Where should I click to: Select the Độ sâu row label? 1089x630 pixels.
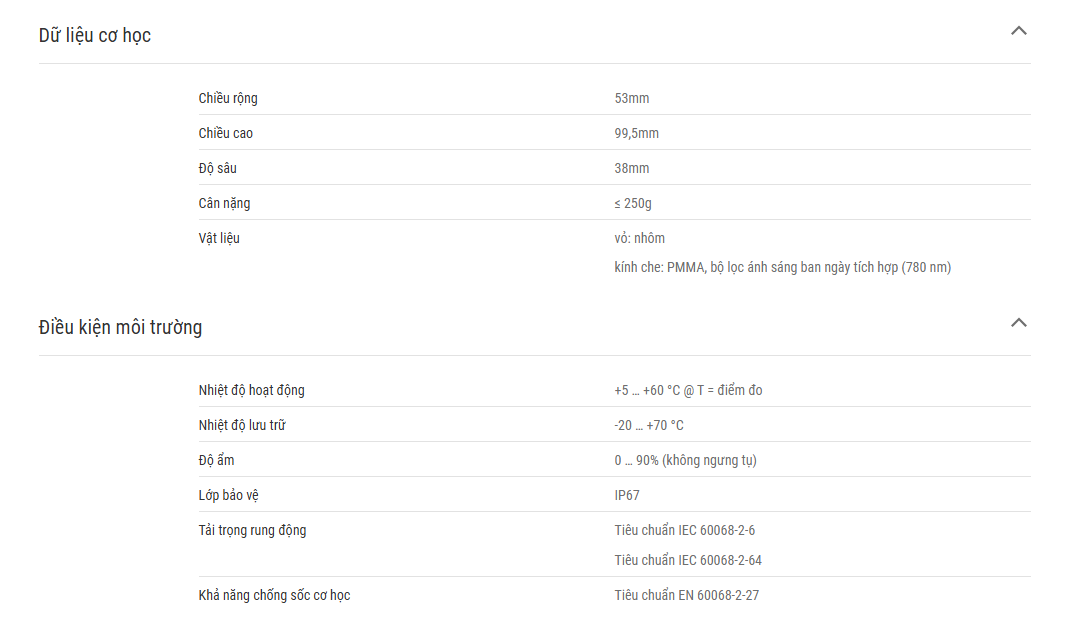[x=217, y=168]
